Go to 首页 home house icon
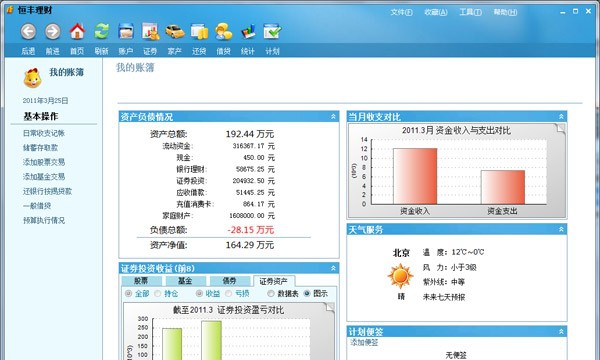 pyautogui.click(x=77, y=31)
